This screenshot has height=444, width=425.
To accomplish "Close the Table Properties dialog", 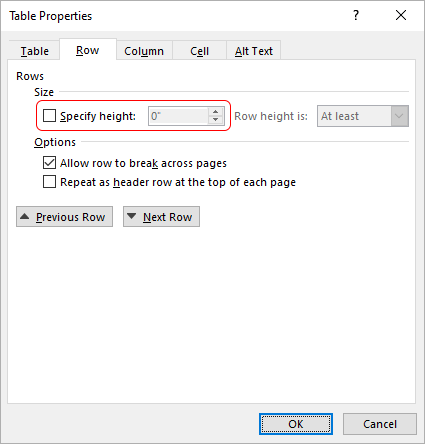I will [401, 15].
